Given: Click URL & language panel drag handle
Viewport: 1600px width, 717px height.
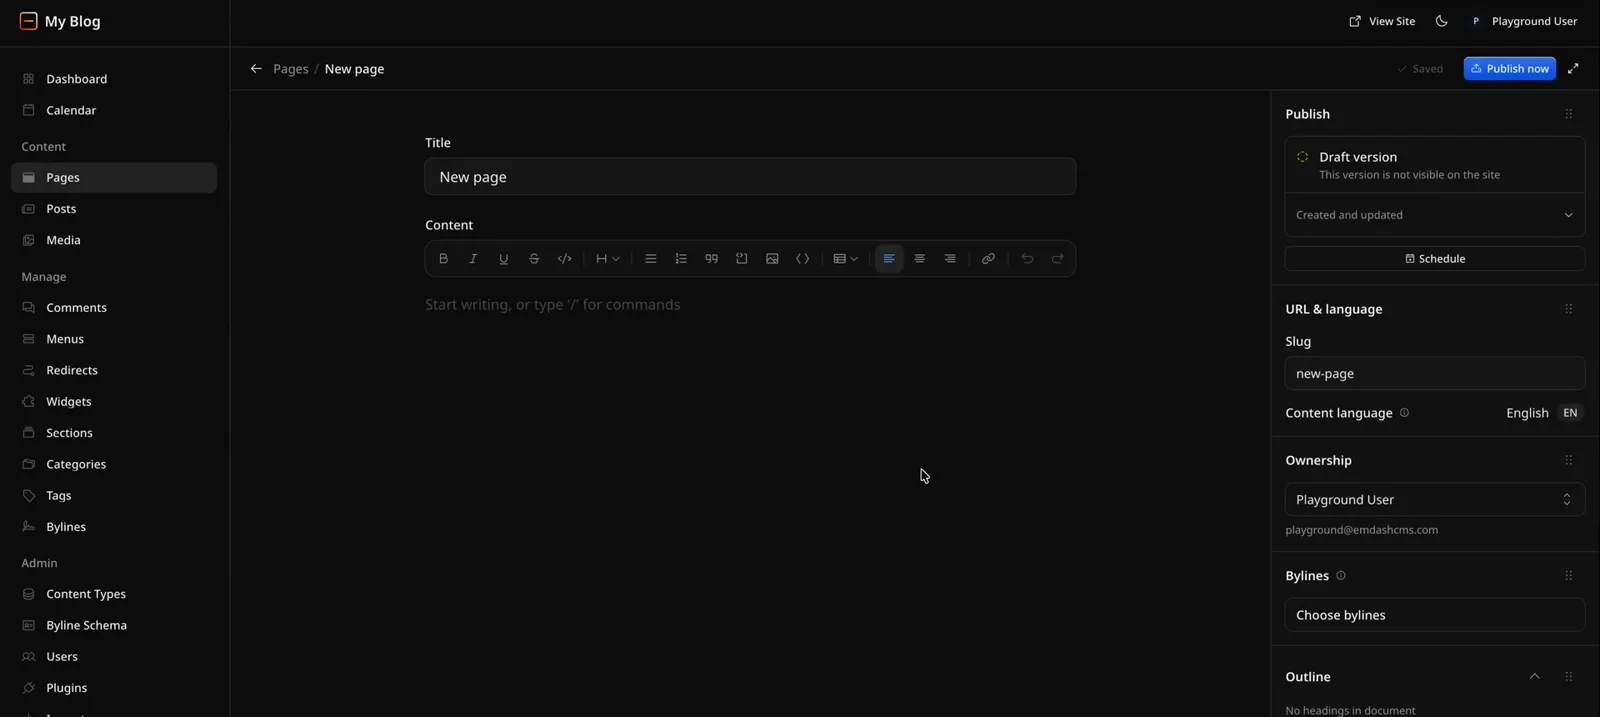Looking at the screenshot, I should pos(1569,309).
